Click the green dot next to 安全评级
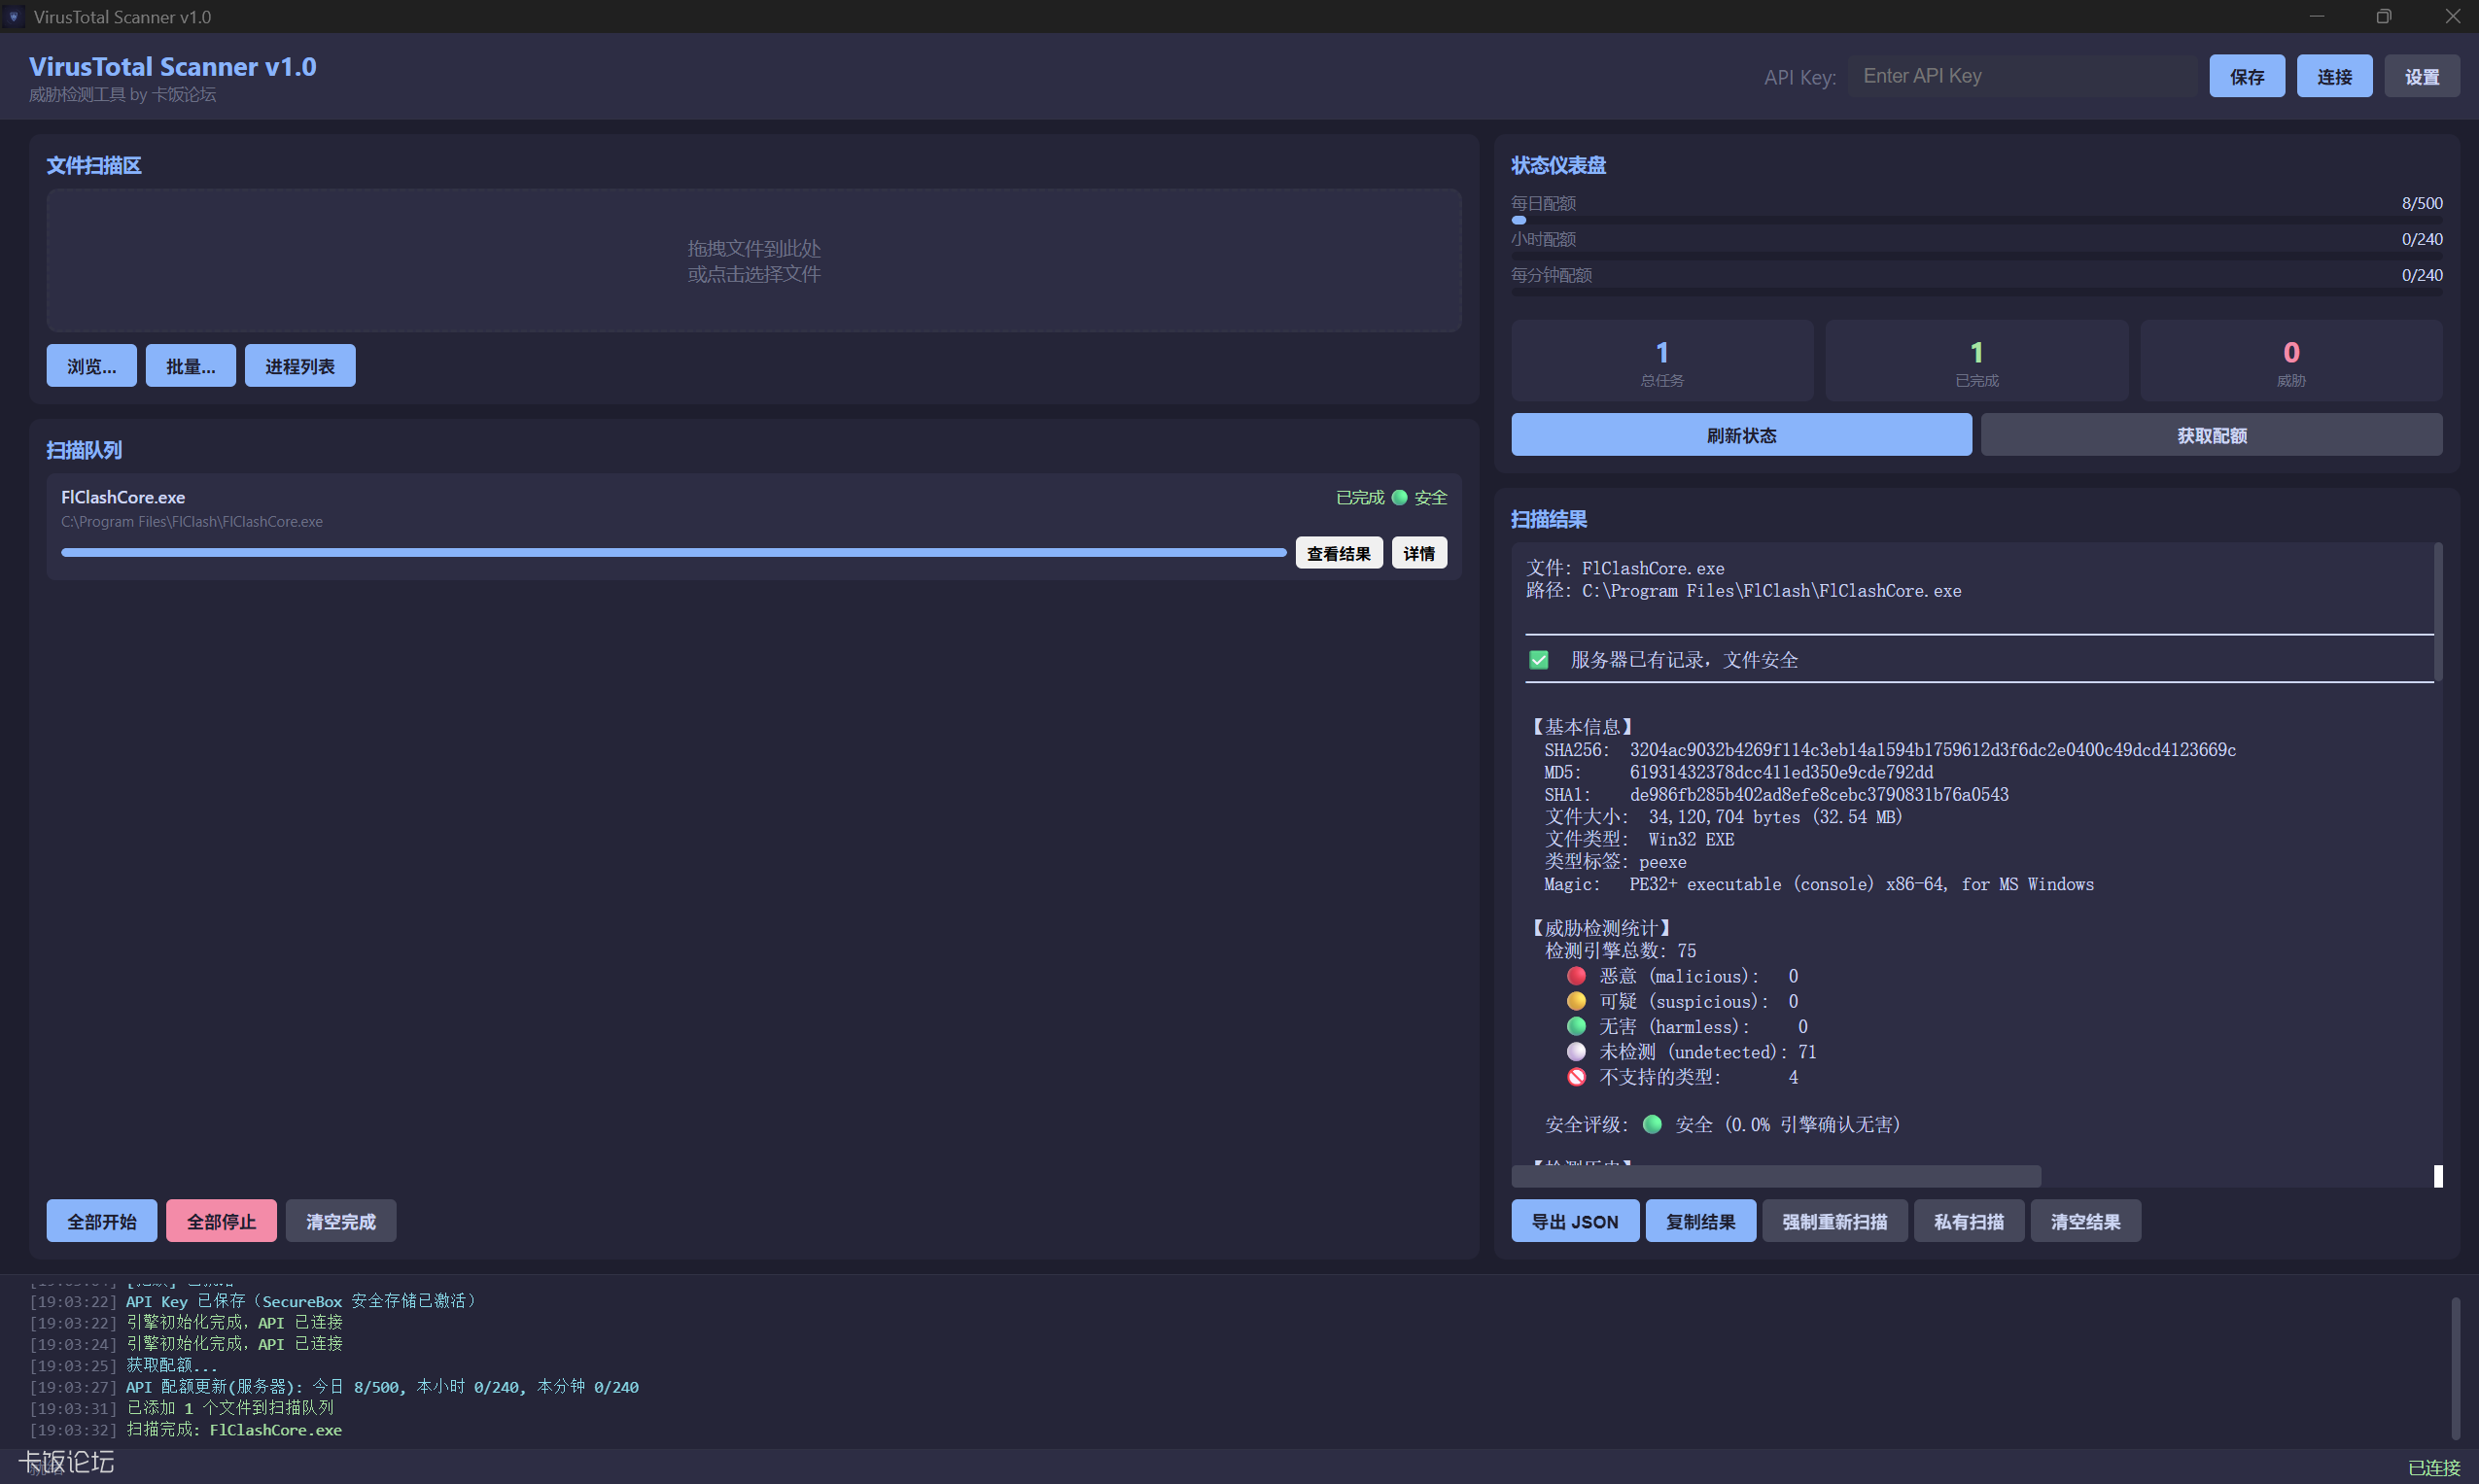Viewport: 2479px width, 1484px height. point(1652,1124)
